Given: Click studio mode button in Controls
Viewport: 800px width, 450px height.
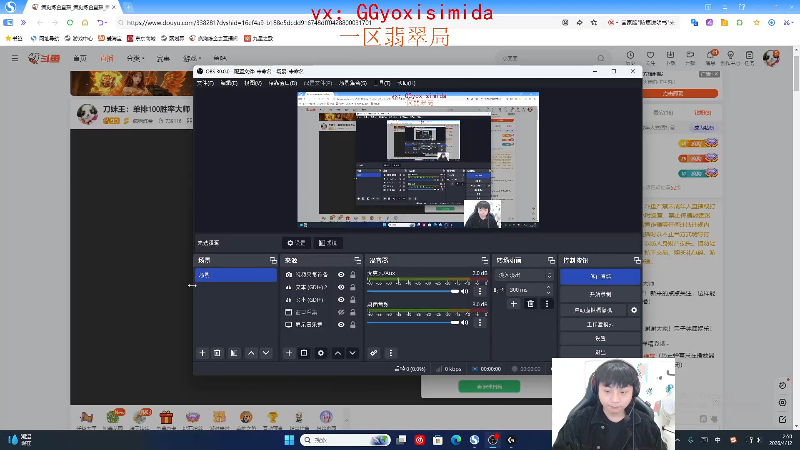Looking at the screenshot, I should click(600, 324).
